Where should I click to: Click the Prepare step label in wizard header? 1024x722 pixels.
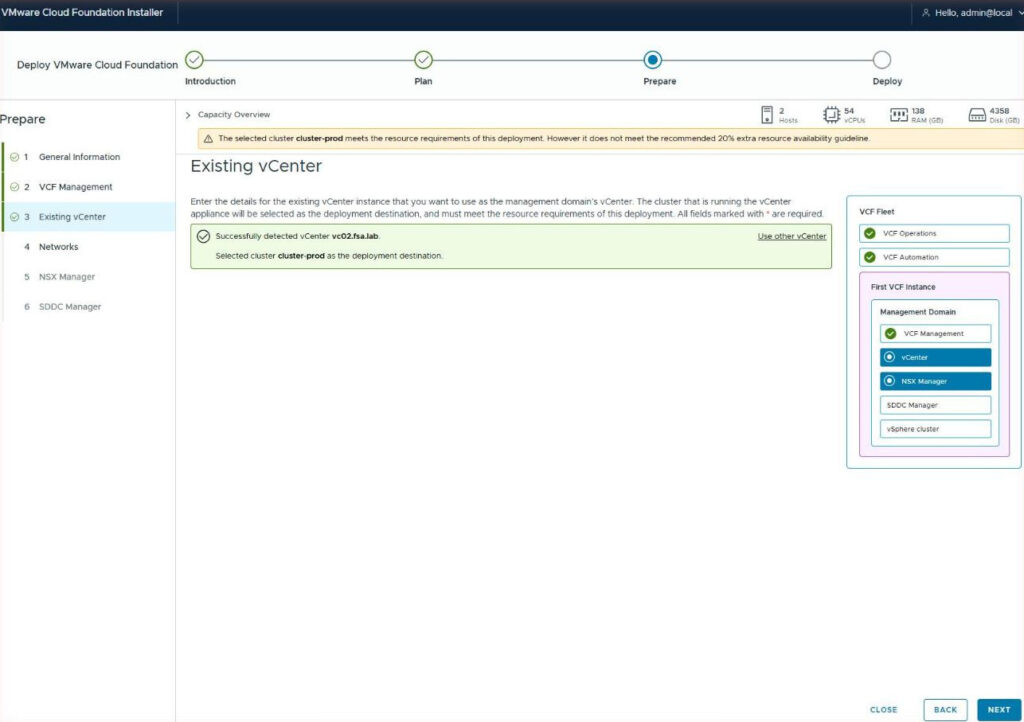[x=660, y=82]
